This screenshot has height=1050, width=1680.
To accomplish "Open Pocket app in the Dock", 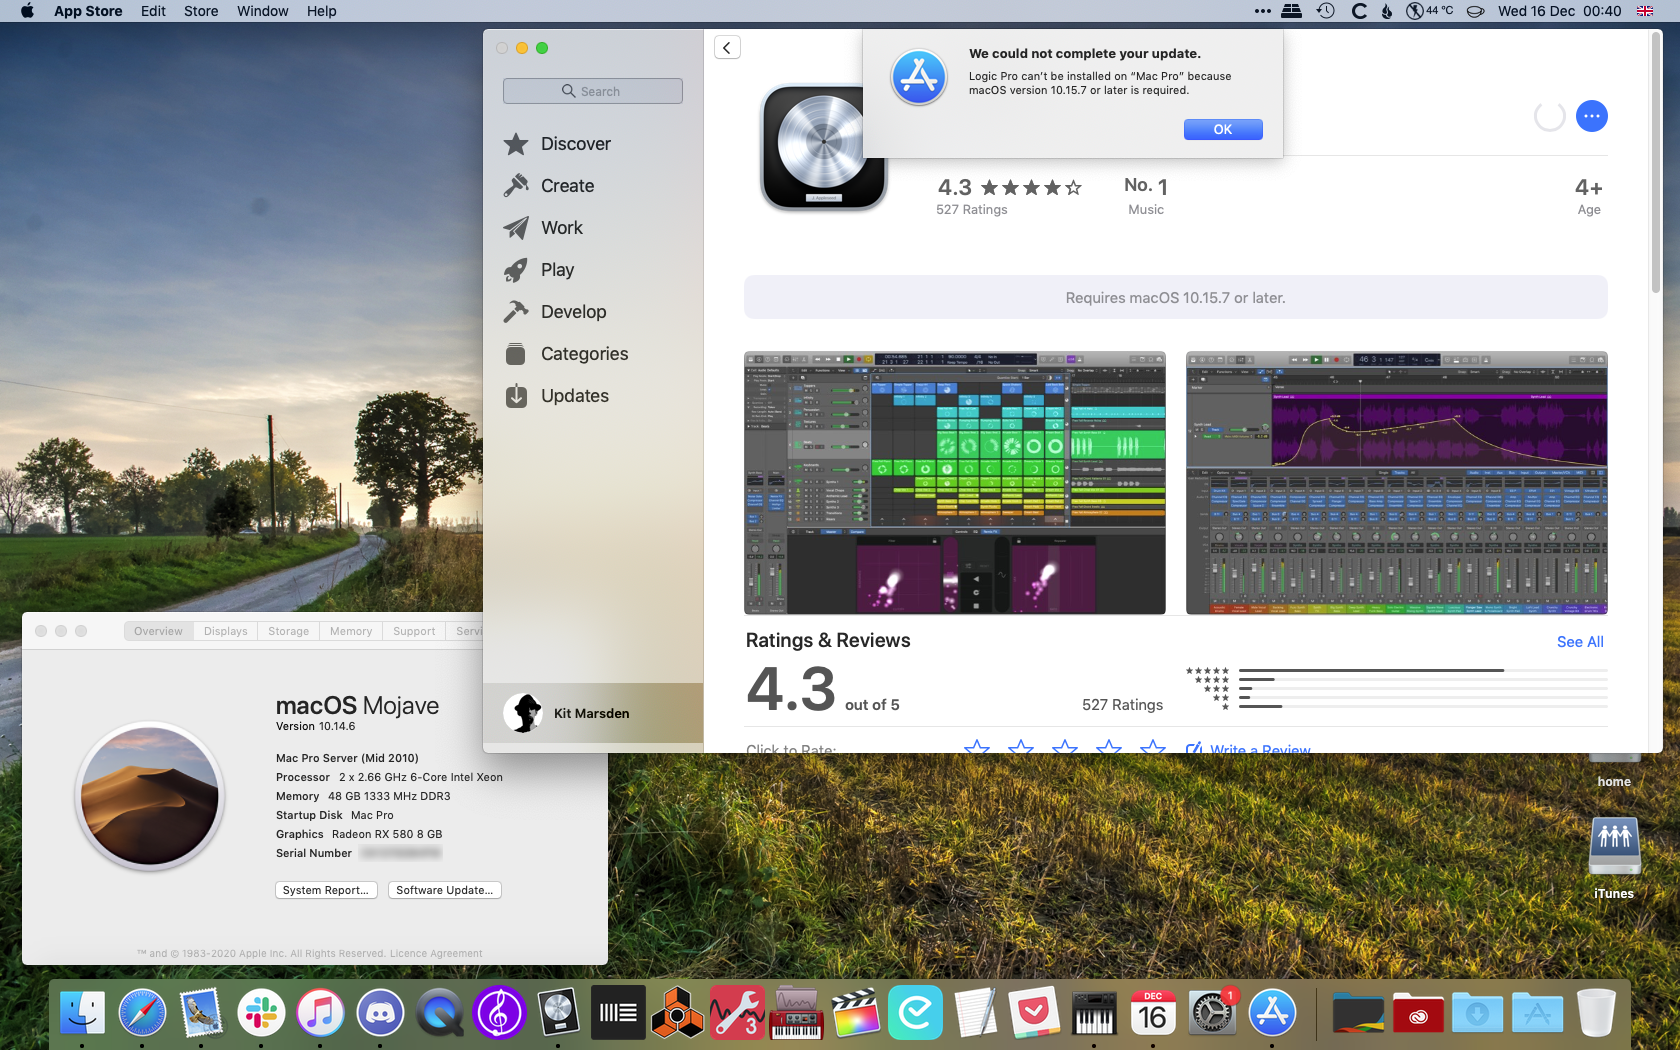I will [x=1034, y=1014].
